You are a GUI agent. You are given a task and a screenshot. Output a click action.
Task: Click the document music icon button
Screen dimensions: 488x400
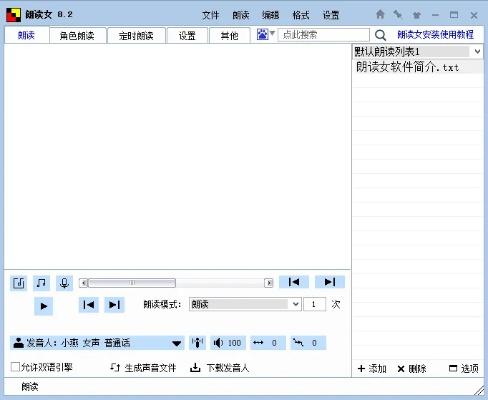click(19, 283)
